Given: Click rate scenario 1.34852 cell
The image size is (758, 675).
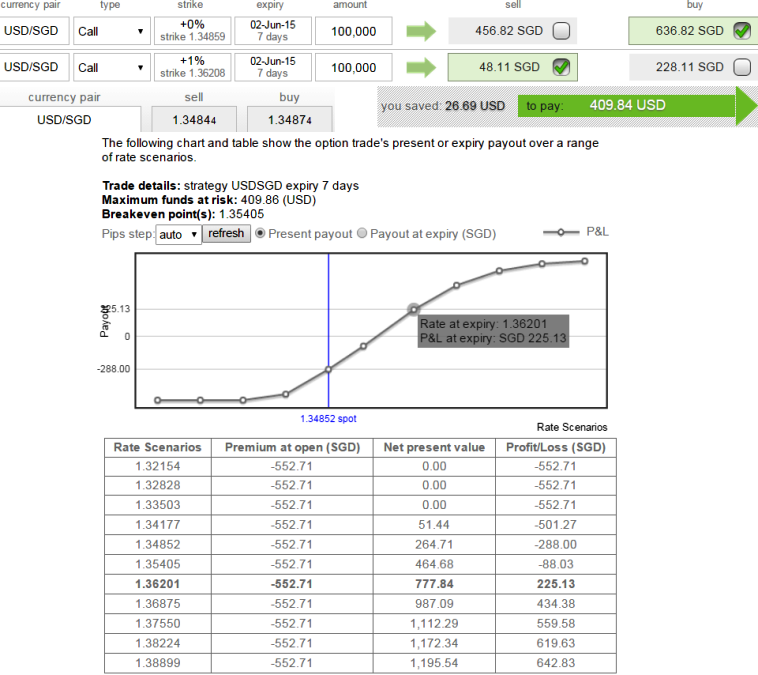Looking at the screenshot, I should (158, 545).
